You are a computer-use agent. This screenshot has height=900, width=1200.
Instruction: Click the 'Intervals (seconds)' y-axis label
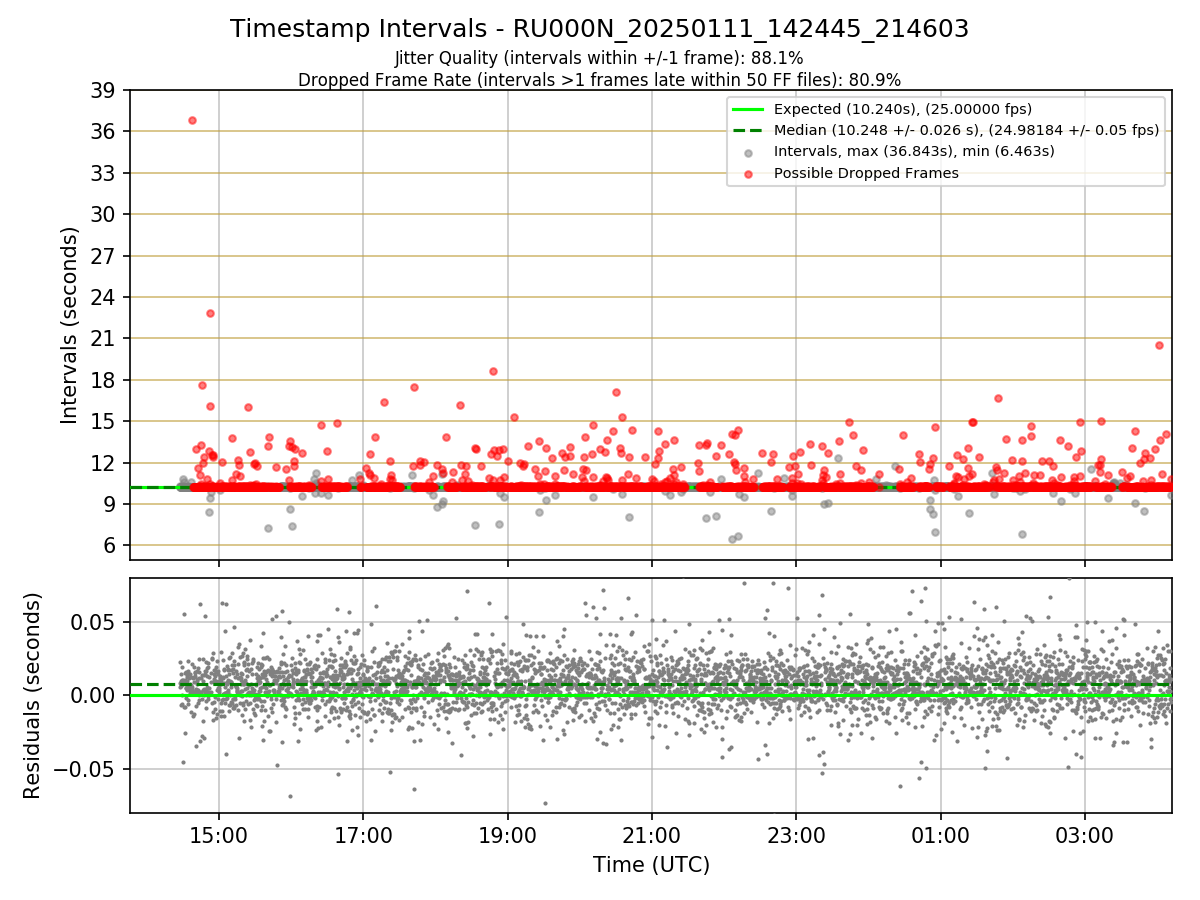click(70, 324)
